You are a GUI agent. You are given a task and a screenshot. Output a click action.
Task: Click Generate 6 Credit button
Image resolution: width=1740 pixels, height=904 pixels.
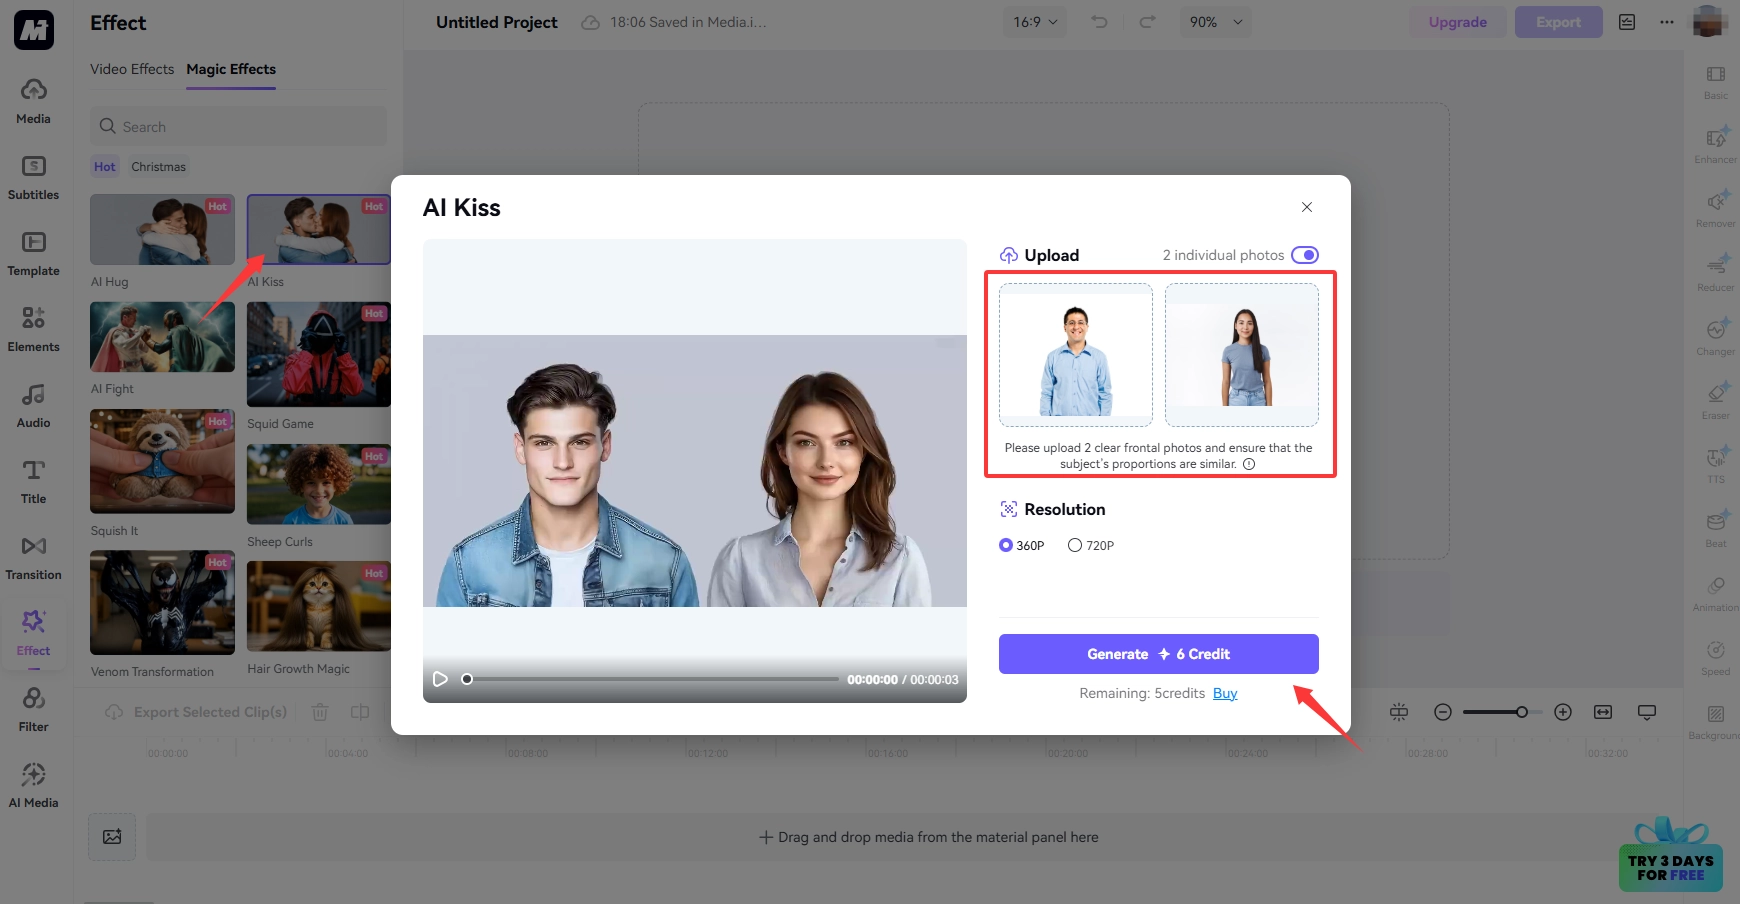point(1158,654)
